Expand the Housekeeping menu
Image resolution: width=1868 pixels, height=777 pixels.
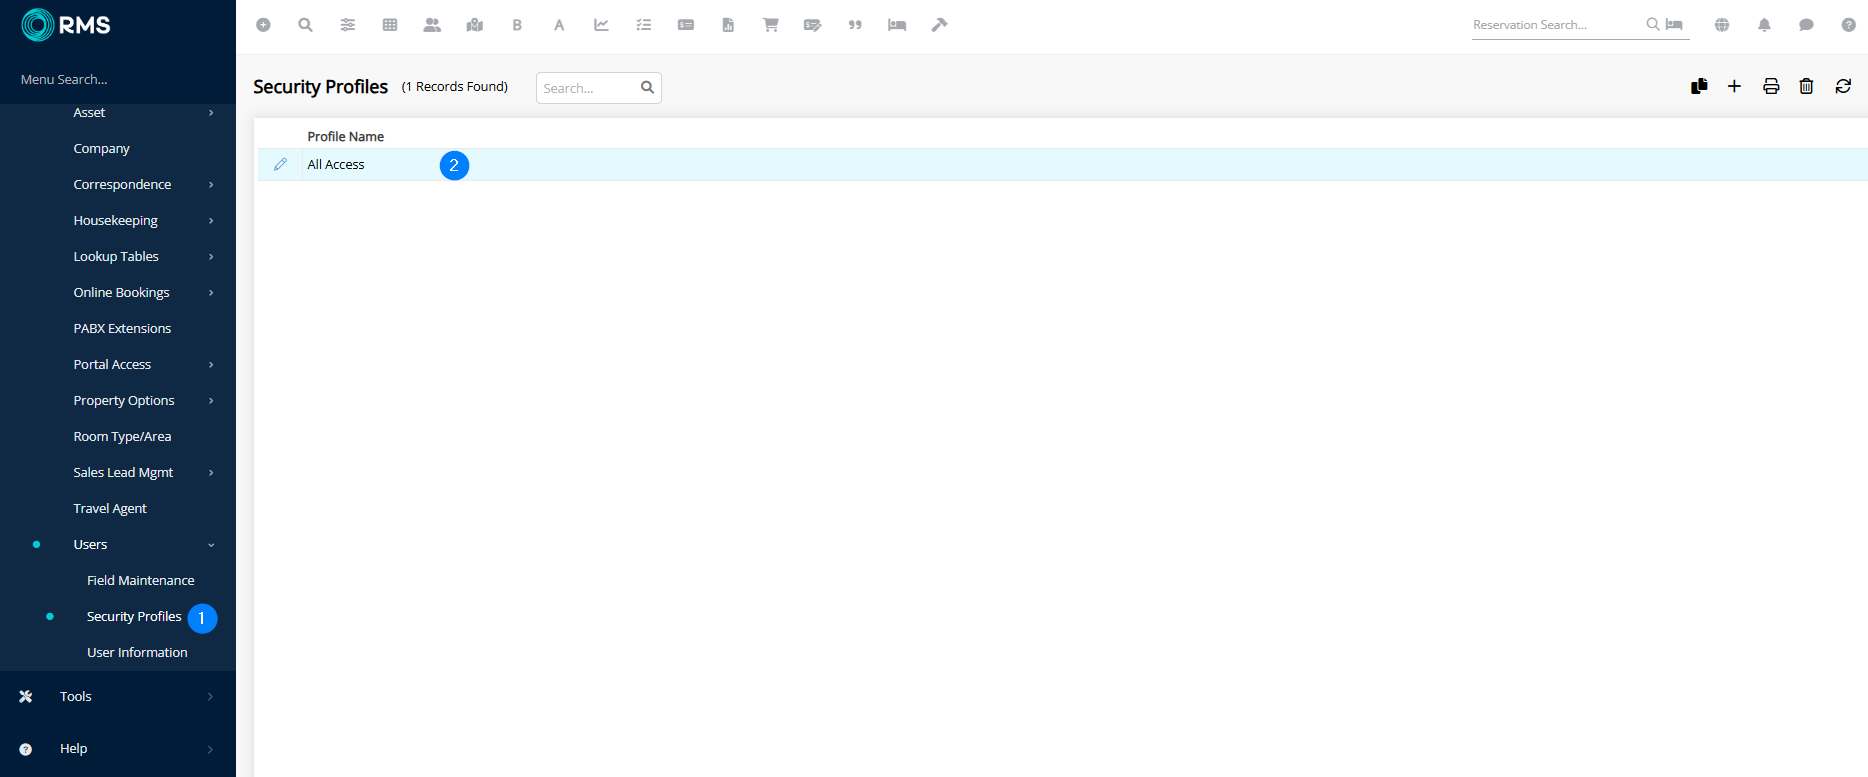click(116, 221)
